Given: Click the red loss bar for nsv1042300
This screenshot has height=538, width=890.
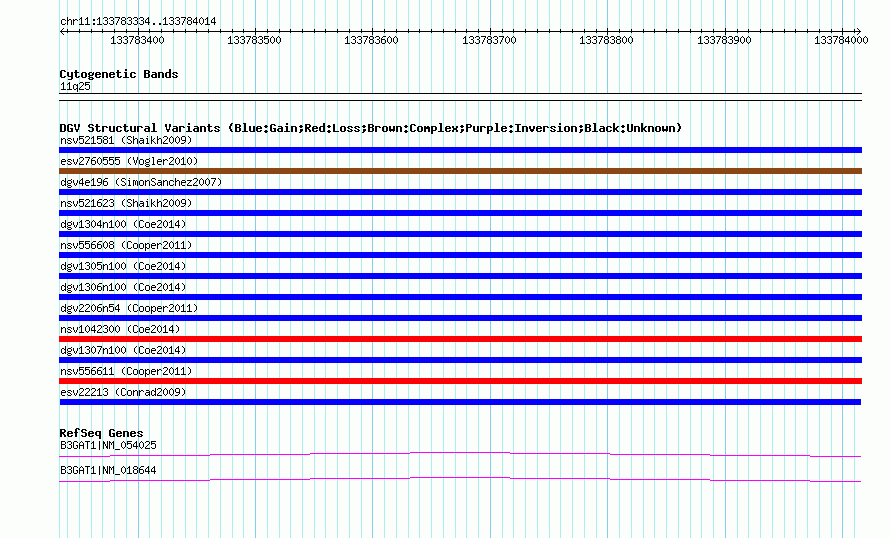Looking at the screenshot, I should point(460,339).
